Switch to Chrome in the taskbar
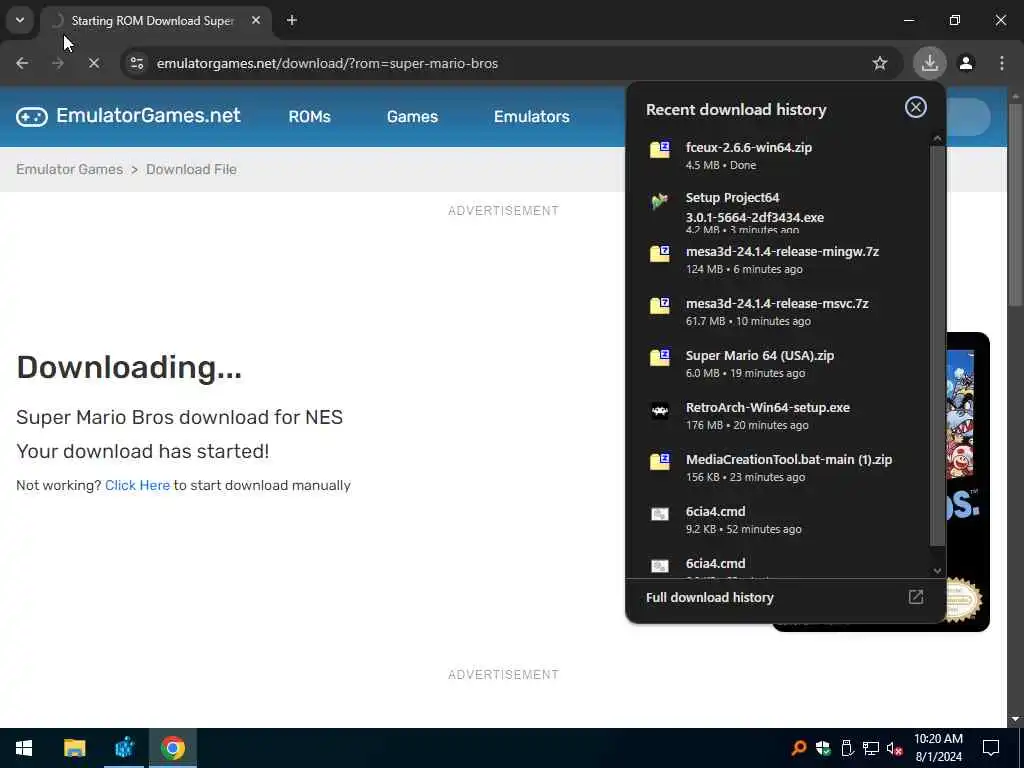 click(173, 748)
